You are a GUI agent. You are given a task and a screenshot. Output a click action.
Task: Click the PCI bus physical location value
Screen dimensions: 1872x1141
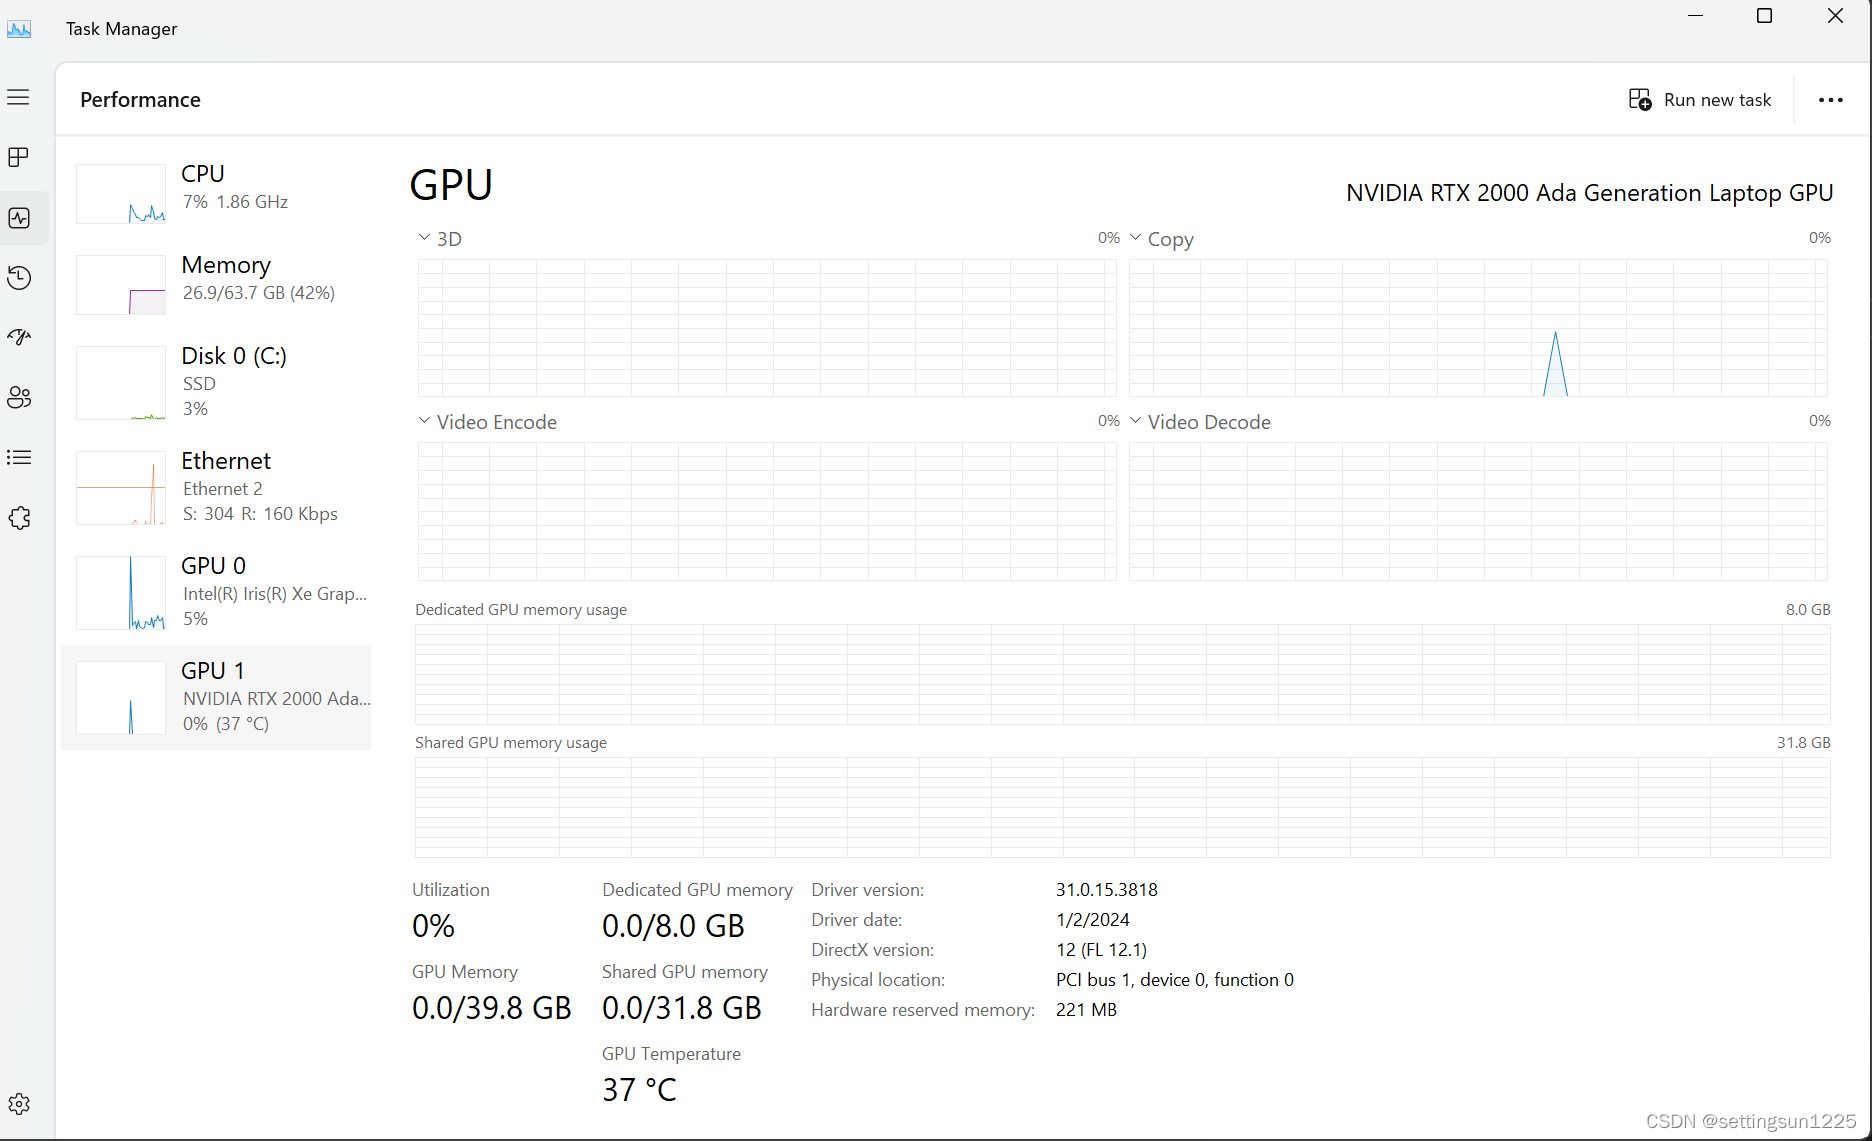click(1175, 980)
